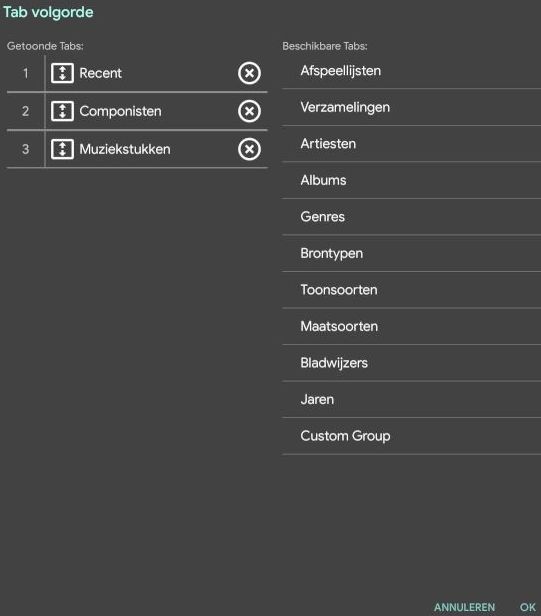Add the Jaren tab
Viewport: 541px width, 616px height.
tap(411, 400)
